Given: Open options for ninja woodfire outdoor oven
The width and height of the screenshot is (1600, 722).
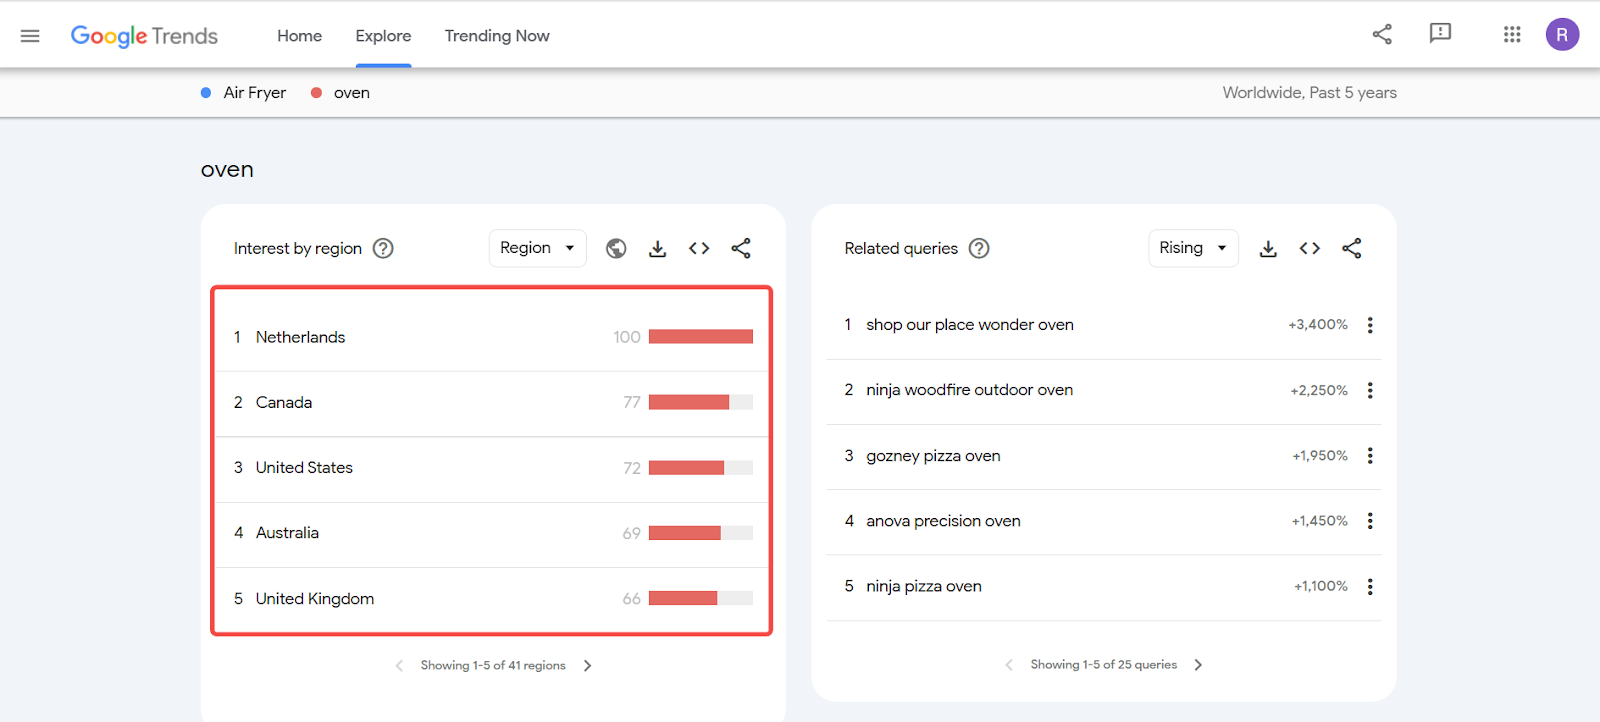Looking at the screenshot, I should pyautogui.click(x=1370, y=390).
